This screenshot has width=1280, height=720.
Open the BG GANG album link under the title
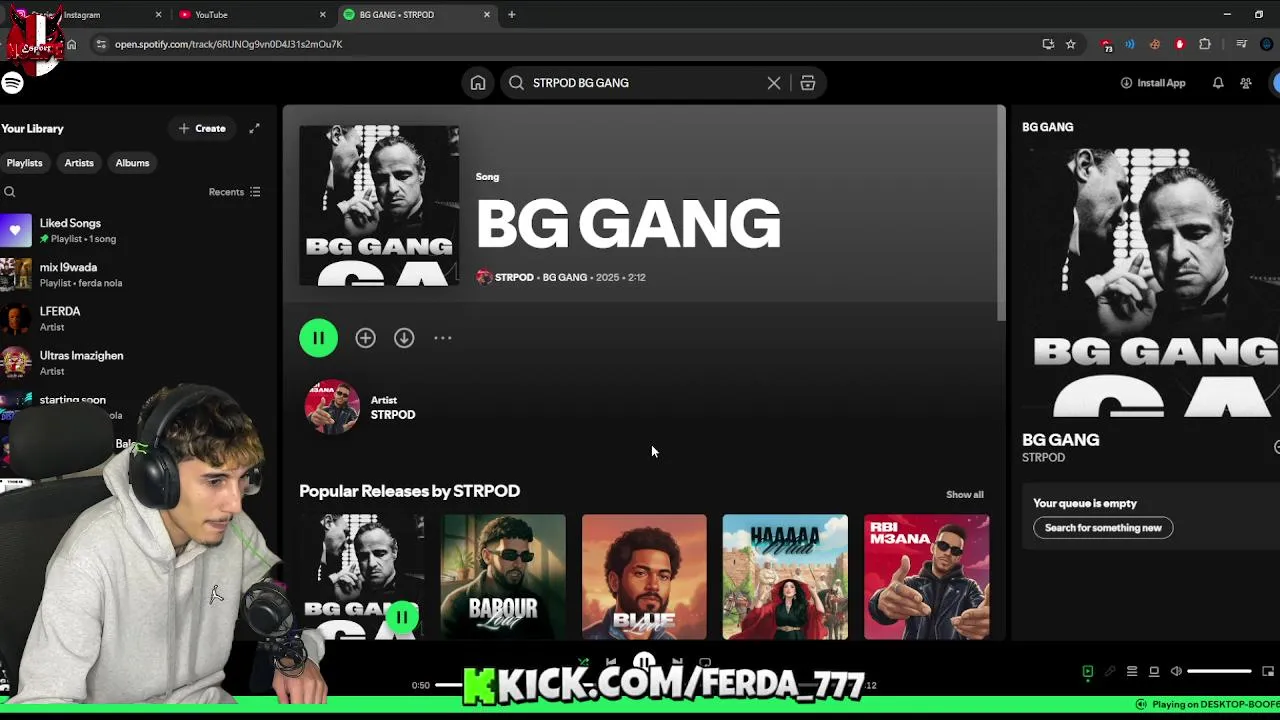tap(565, 277)
